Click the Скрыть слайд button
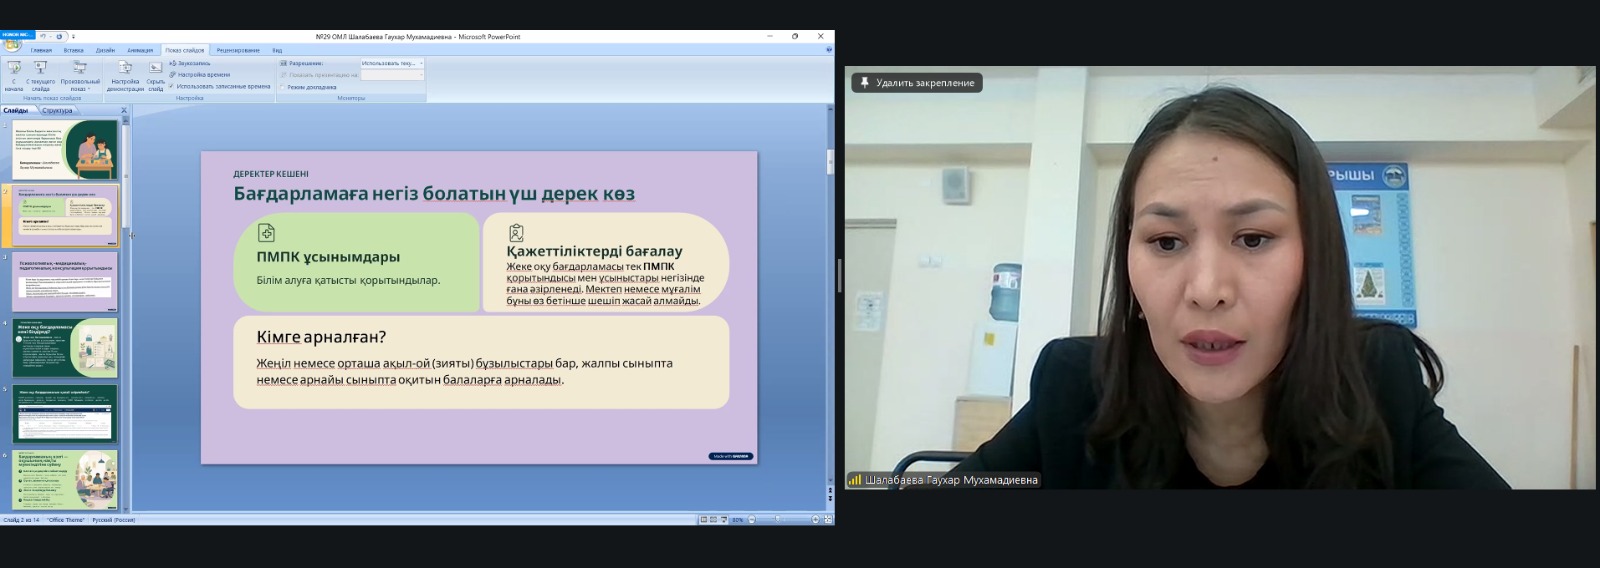Screen dimensions: 1600x568 click(x=155, y=76)
